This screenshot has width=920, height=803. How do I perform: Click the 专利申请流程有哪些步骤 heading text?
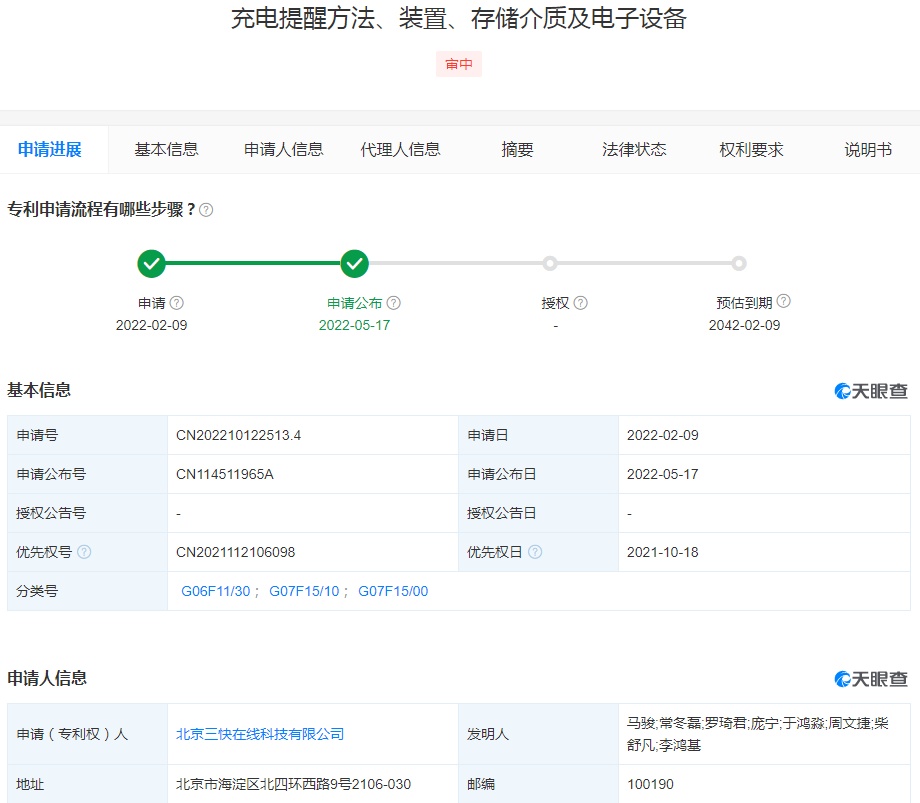tap(101, 209)
